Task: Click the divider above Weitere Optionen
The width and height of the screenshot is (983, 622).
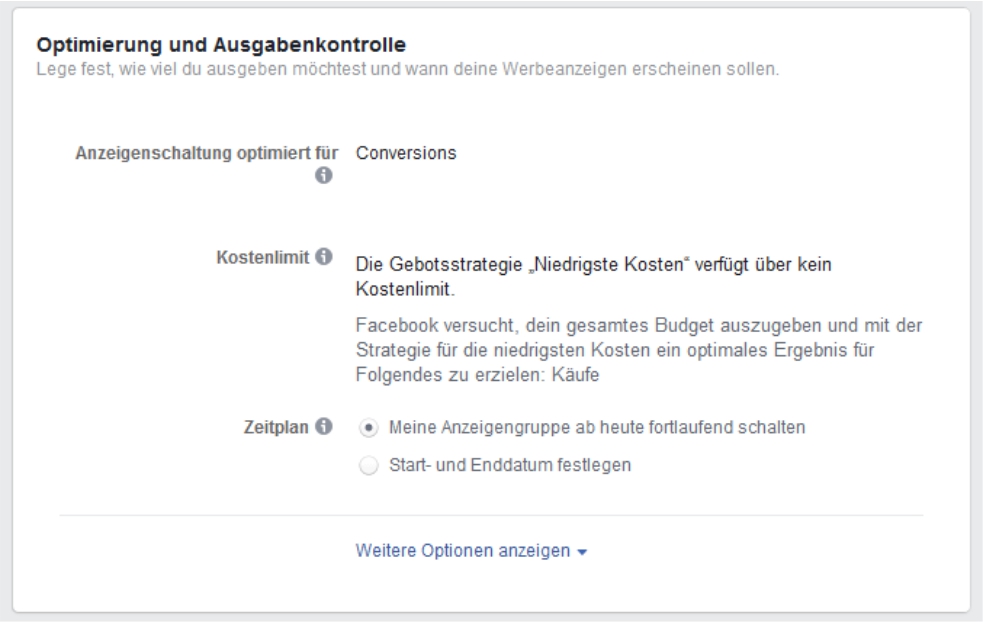Action: coord(492,515)
